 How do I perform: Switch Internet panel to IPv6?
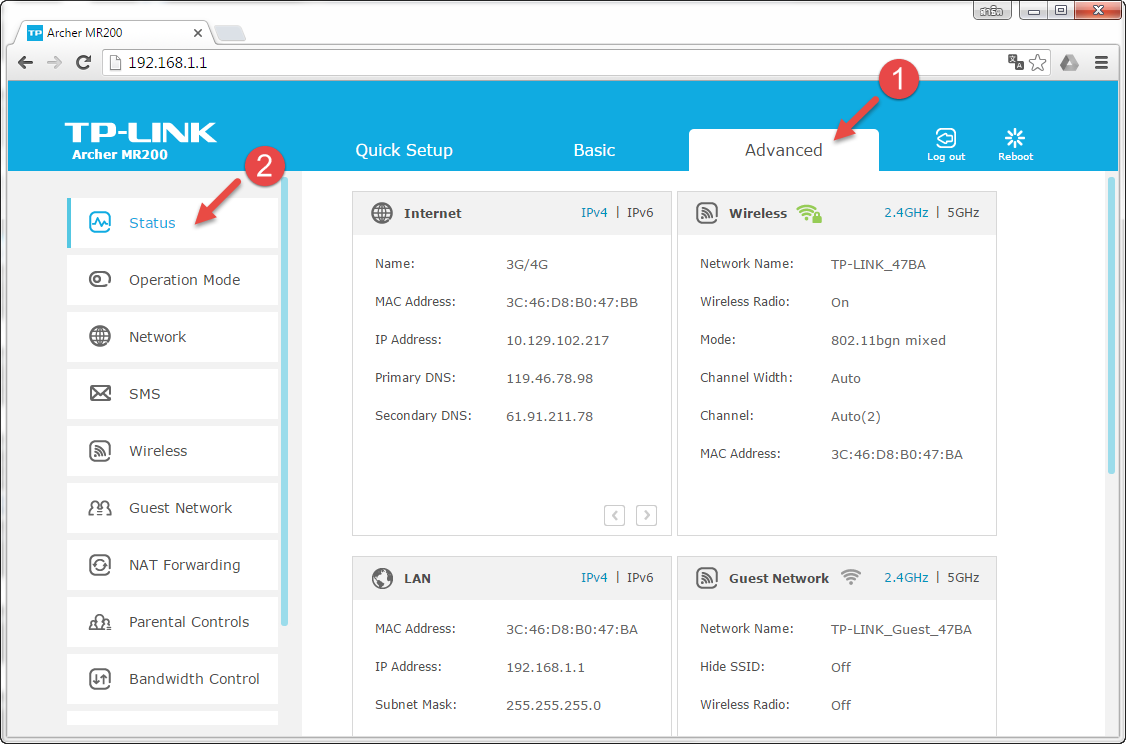pos(640,213)
